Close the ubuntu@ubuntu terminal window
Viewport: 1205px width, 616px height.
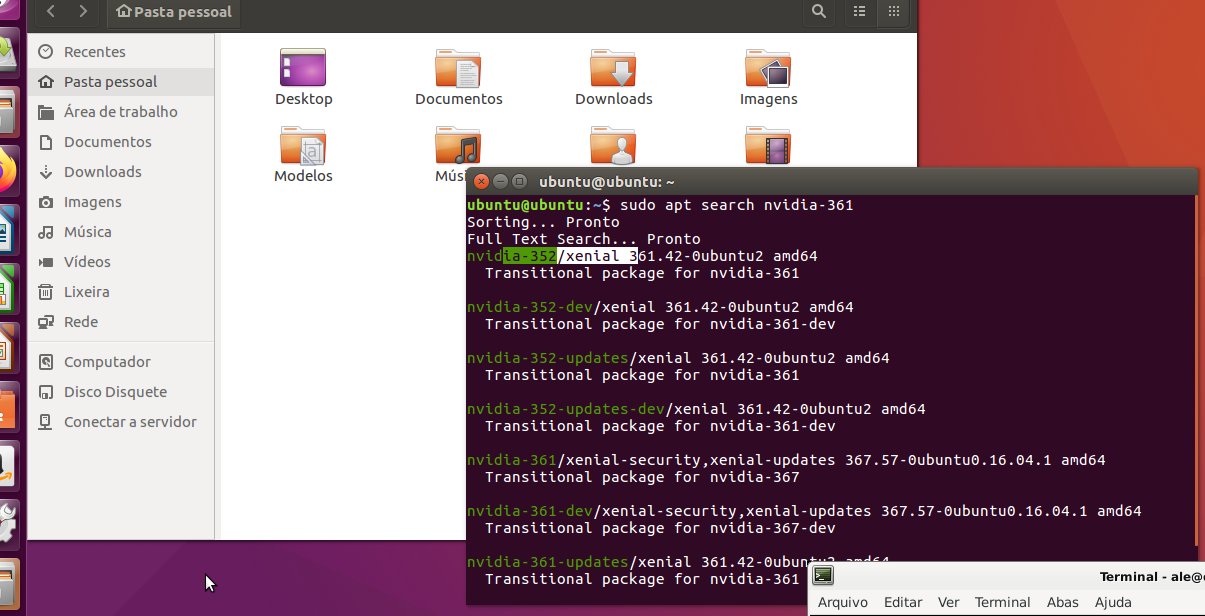click(x=481, y=181)
